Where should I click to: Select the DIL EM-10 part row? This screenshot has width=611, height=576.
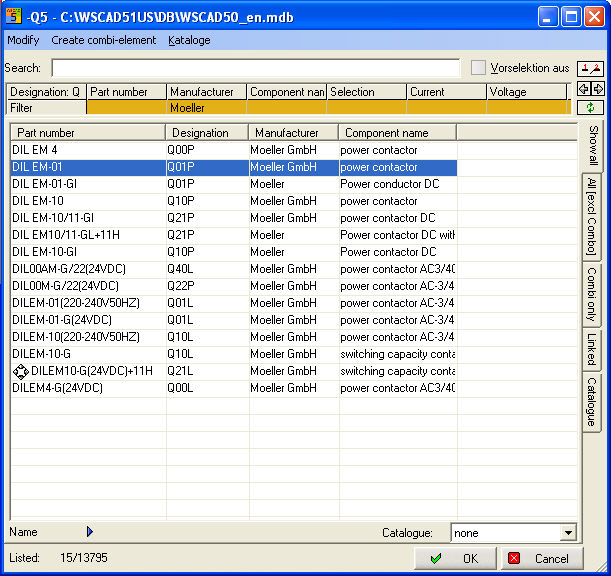coord(234,201)
